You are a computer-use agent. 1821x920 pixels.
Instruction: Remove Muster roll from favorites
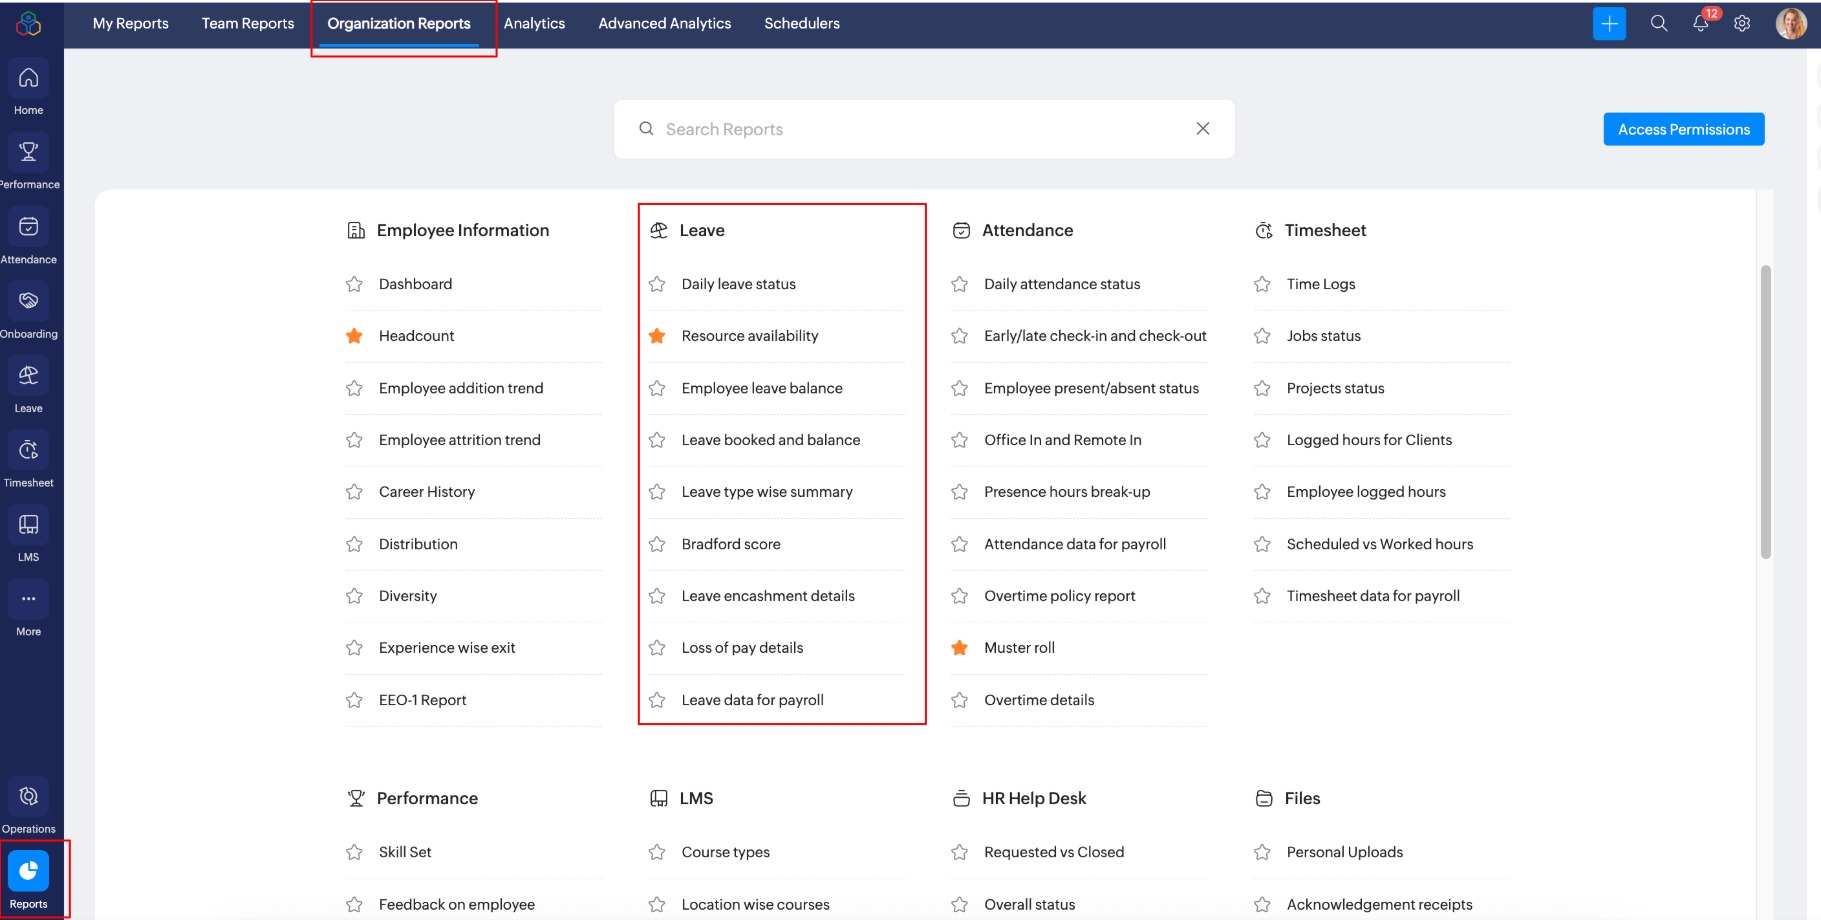click(x=959, y=648)
